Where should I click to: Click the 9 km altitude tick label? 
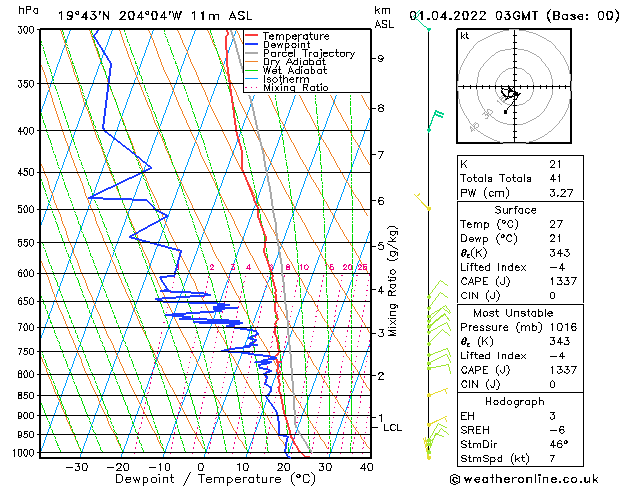[x=380, y=59]
